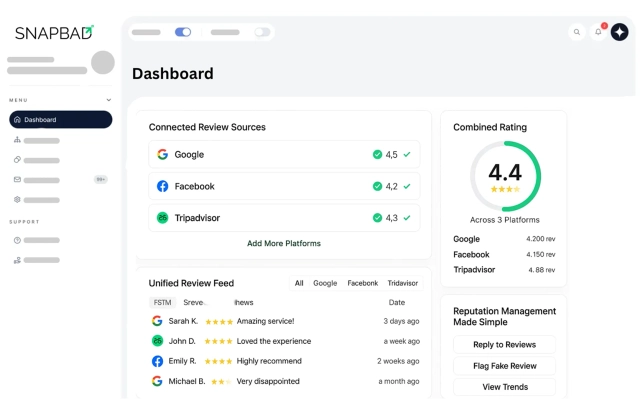Click Michael B. star rating

coord(220,382)
